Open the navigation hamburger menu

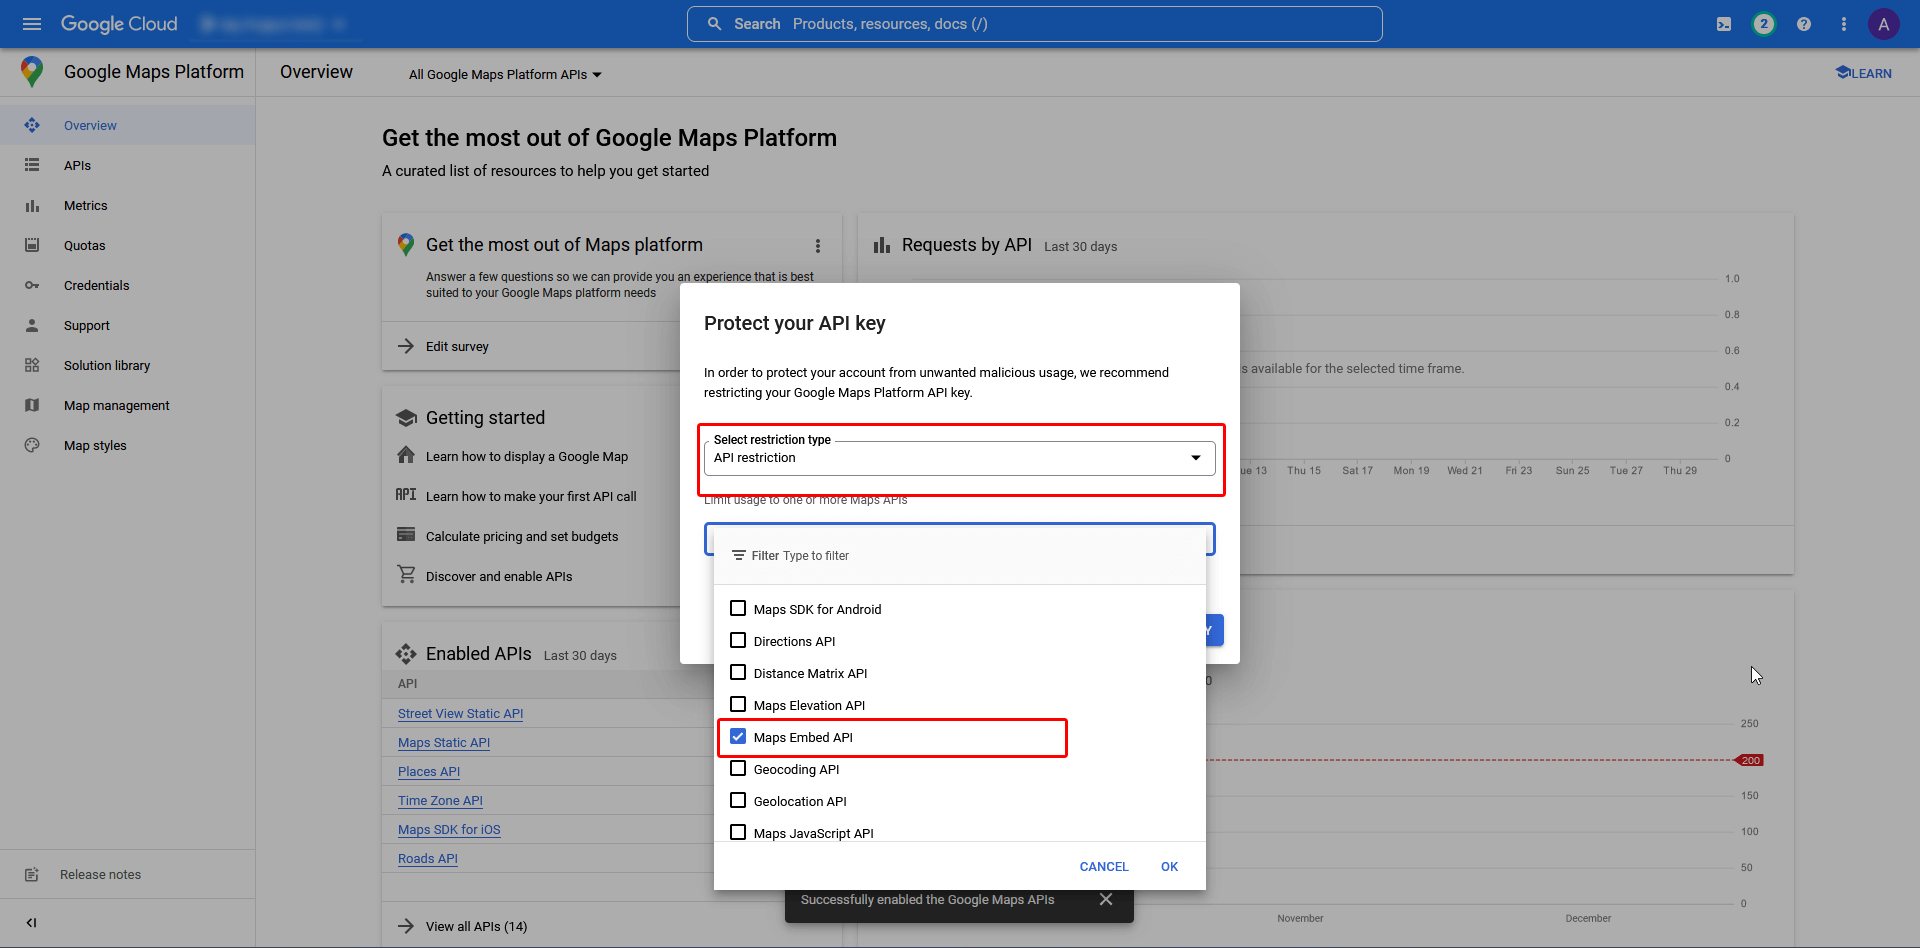point(32,23)
